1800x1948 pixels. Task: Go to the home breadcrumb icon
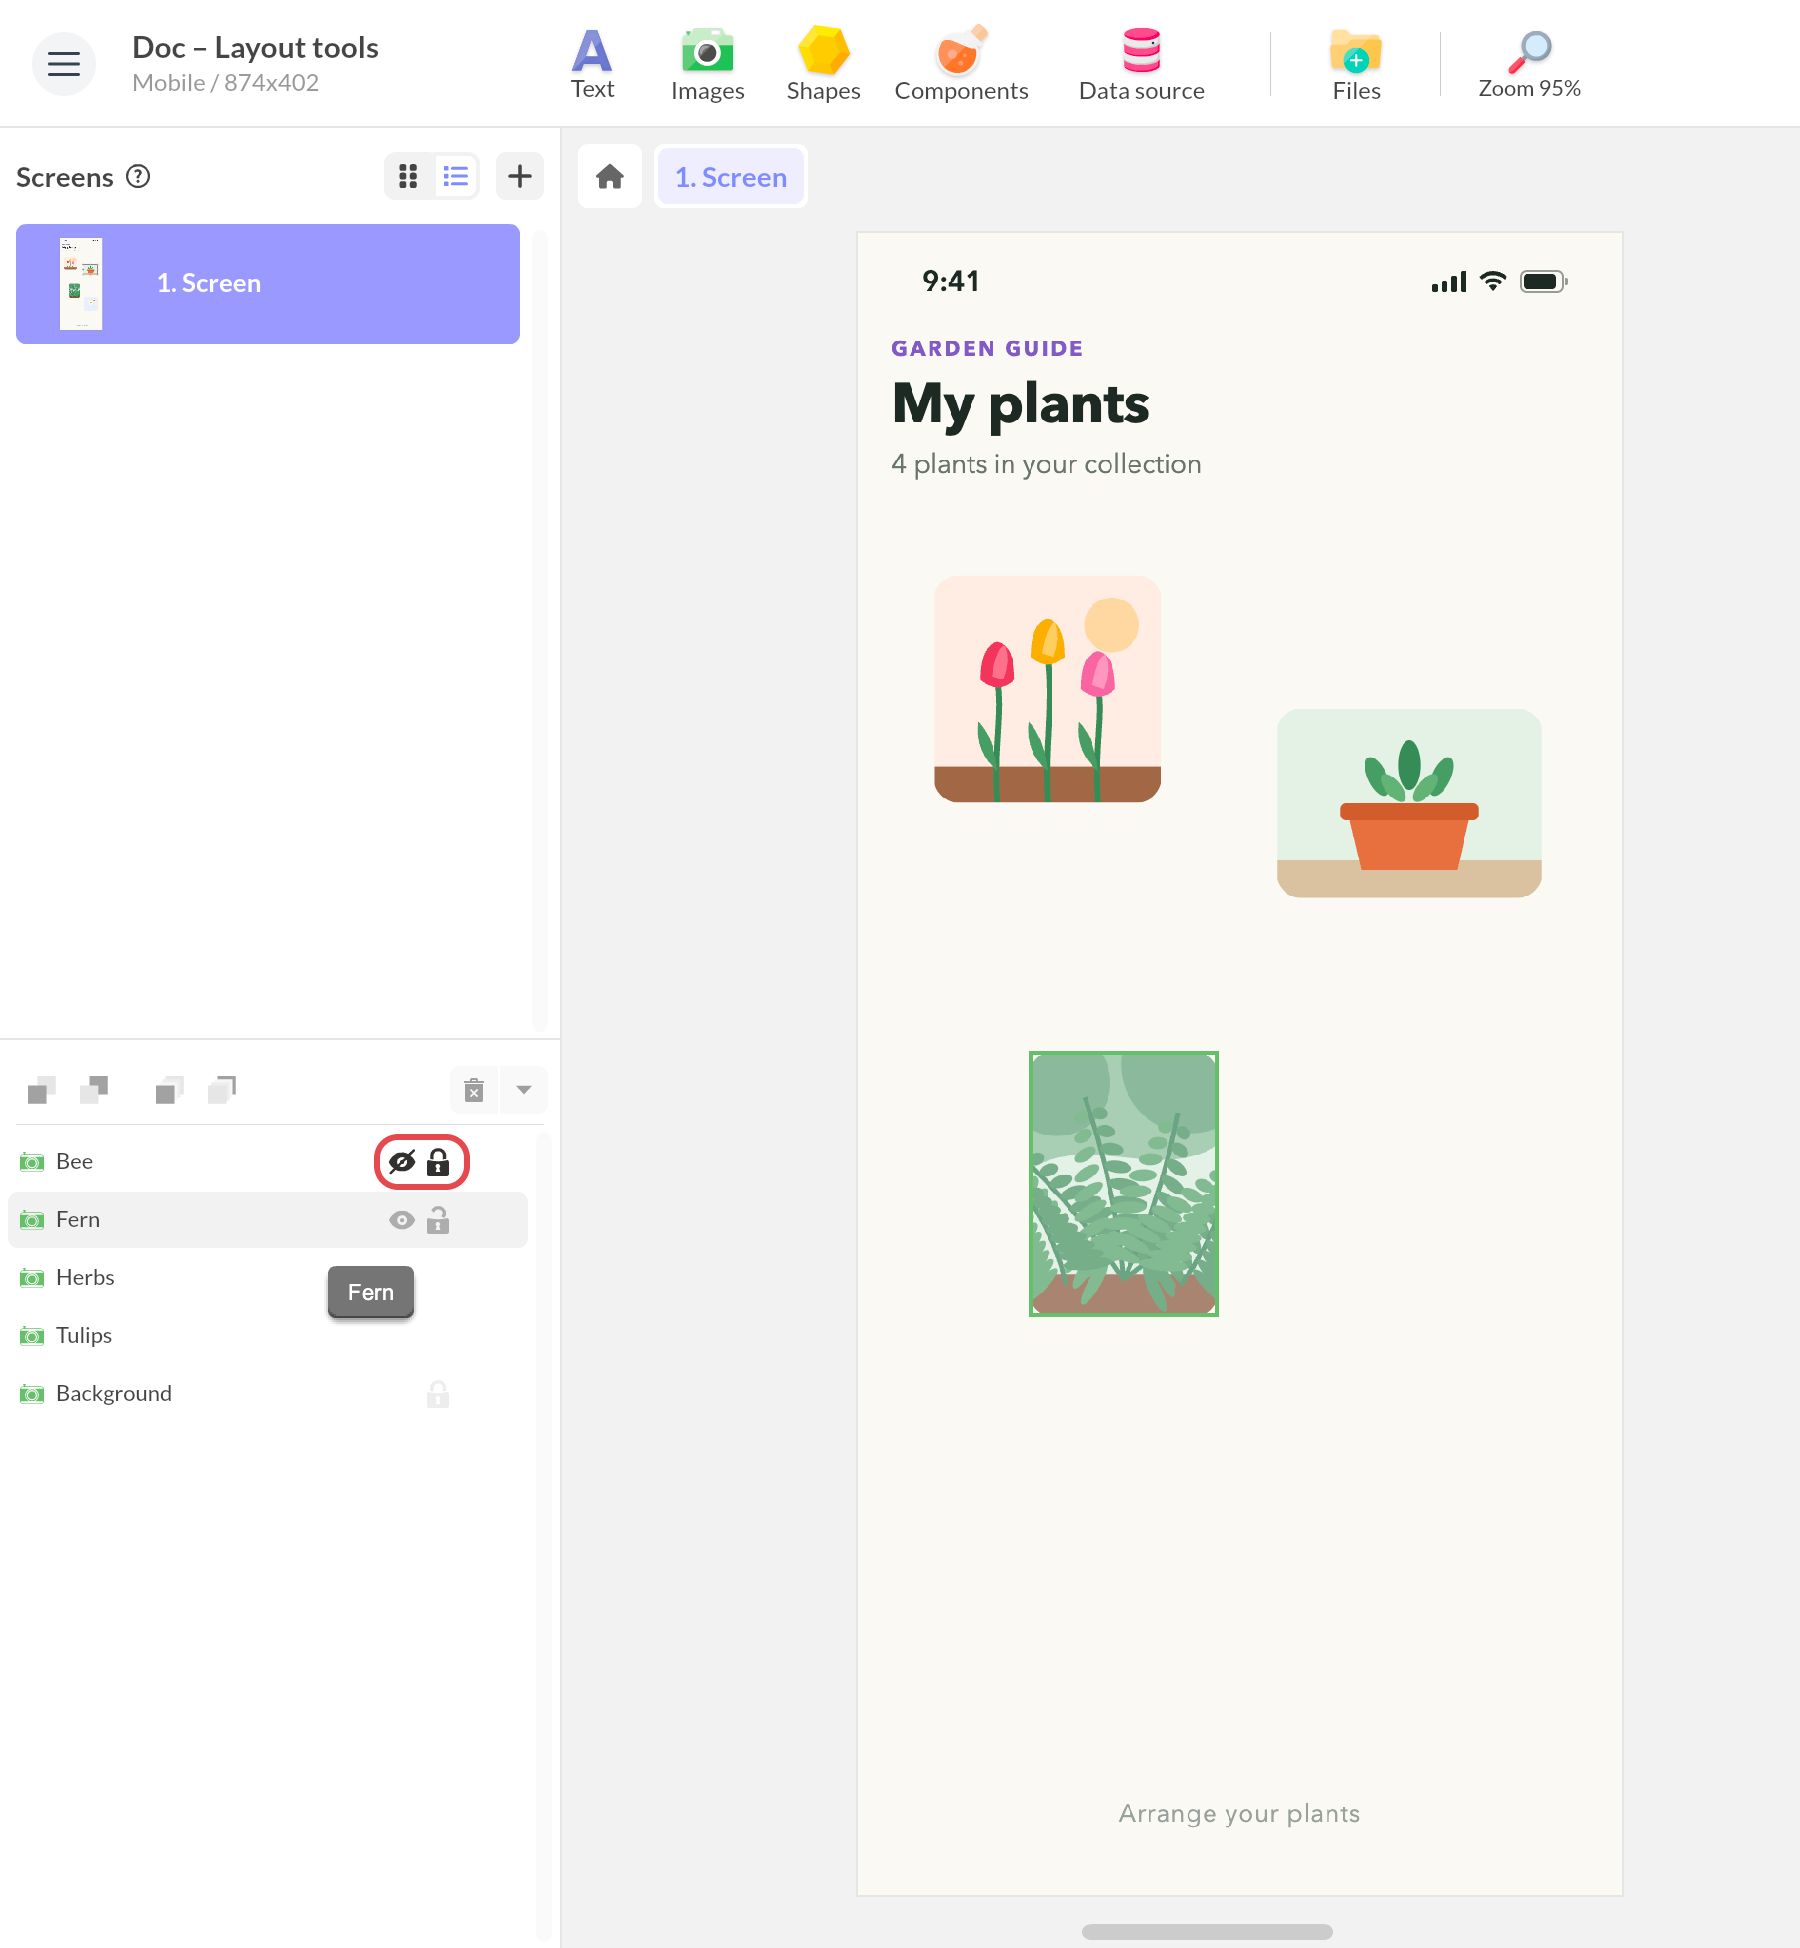(610, 177)
